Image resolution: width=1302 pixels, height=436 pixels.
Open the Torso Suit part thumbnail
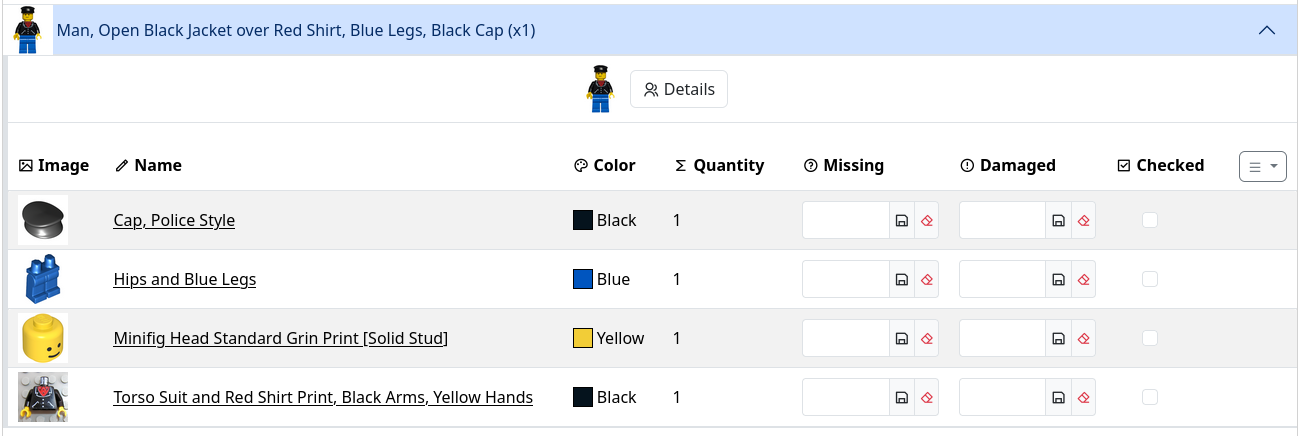click(43, 397)
